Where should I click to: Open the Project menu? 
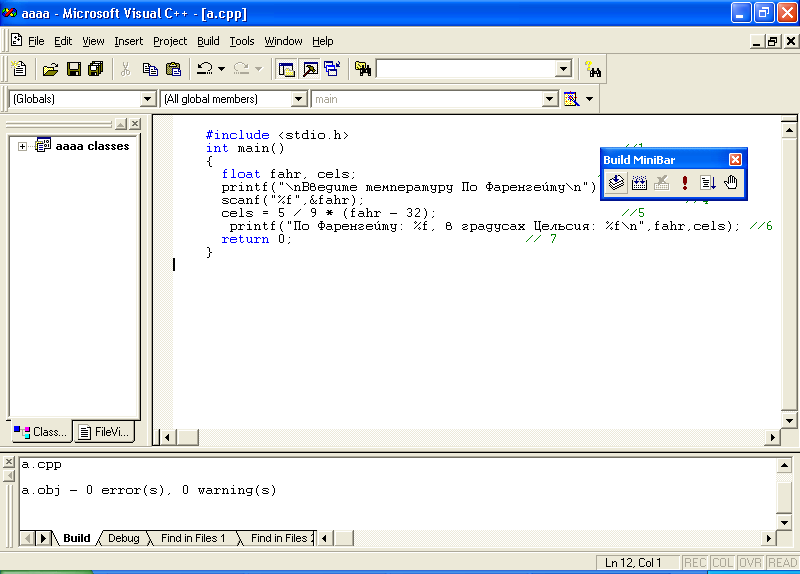[170, 41]
